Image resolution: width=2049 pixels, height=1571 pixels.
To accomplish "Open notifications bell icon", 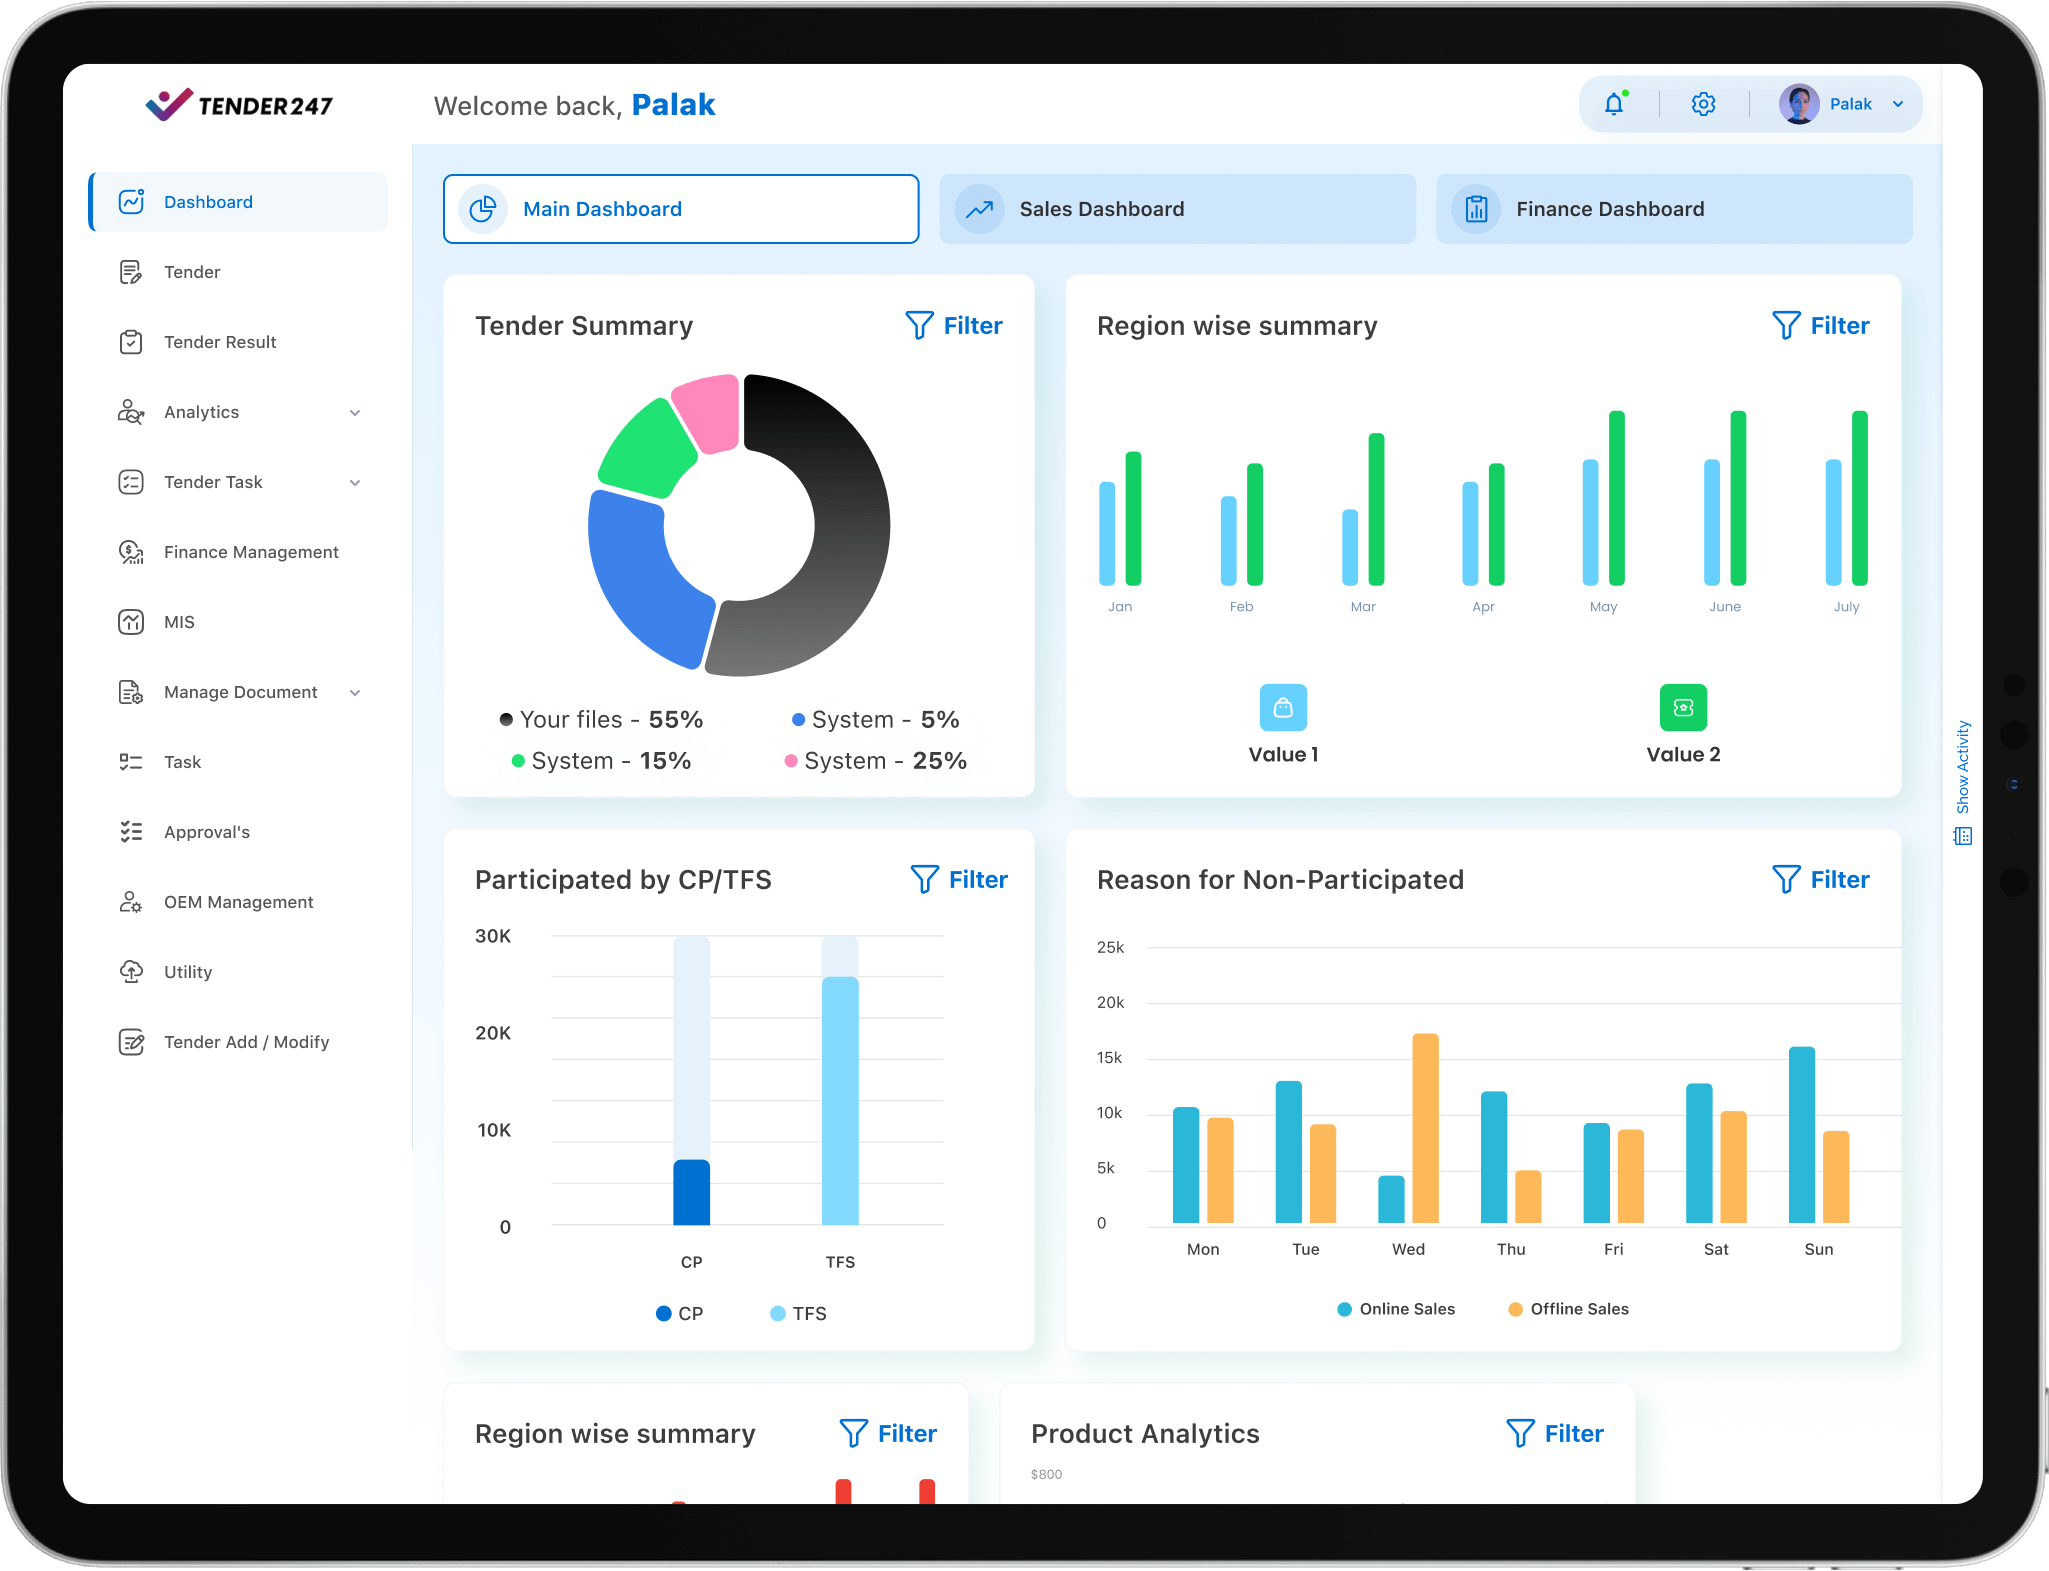I will pos(1614,104).
